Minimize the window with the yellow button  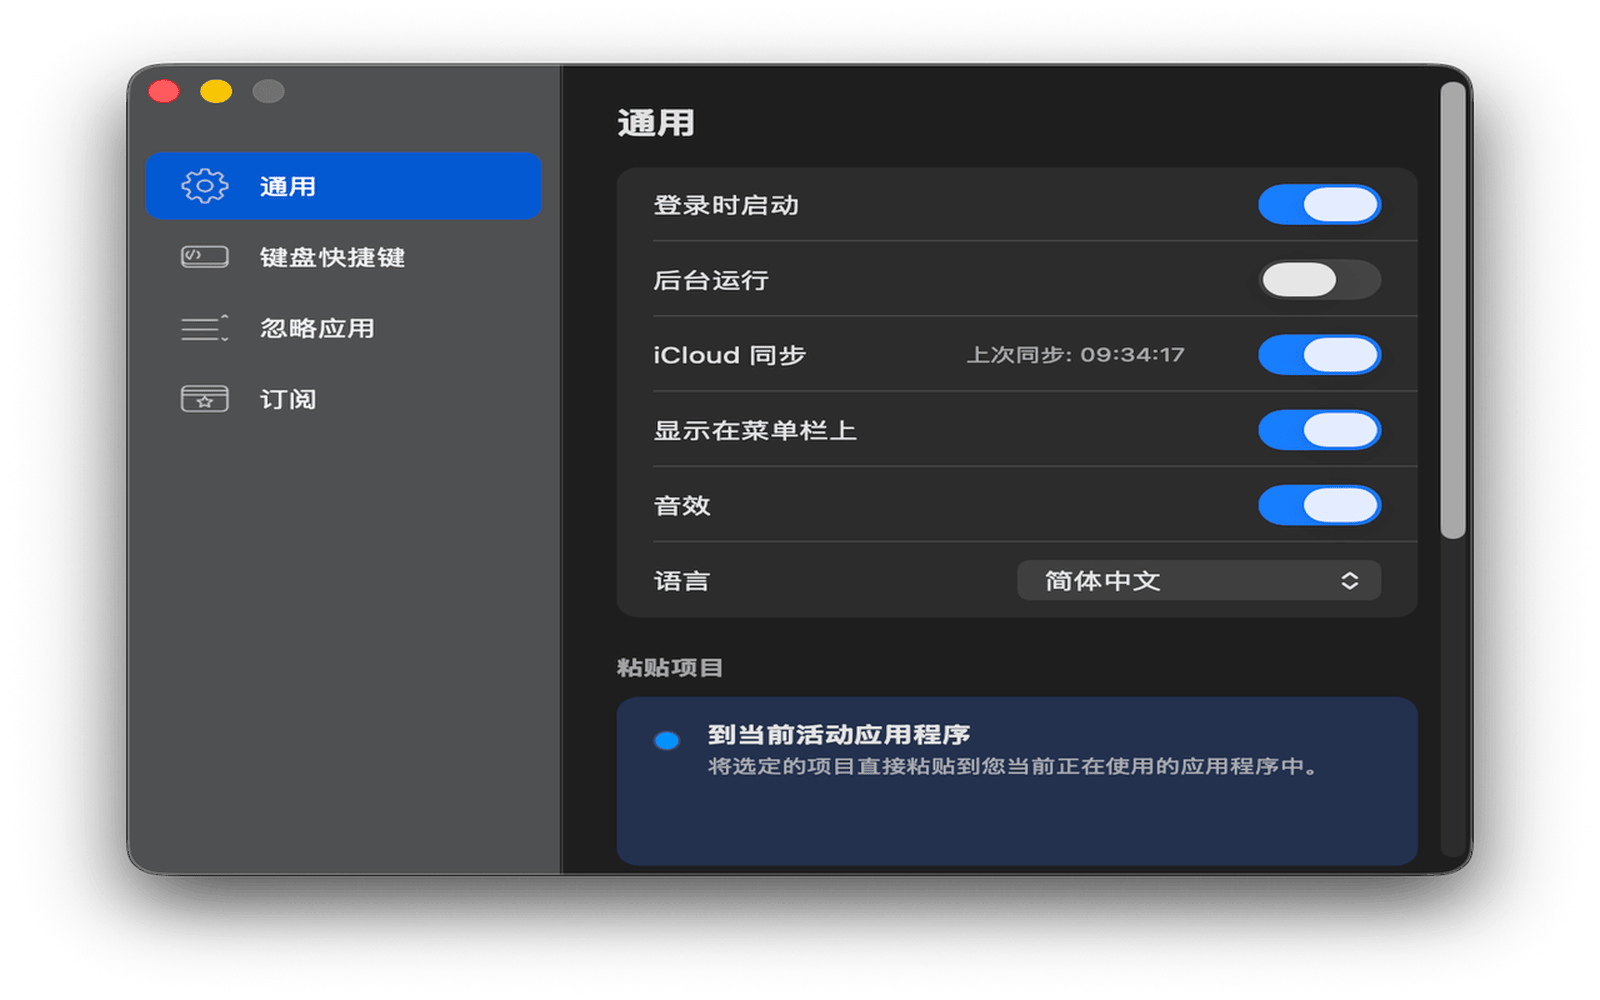click(216, 91)
